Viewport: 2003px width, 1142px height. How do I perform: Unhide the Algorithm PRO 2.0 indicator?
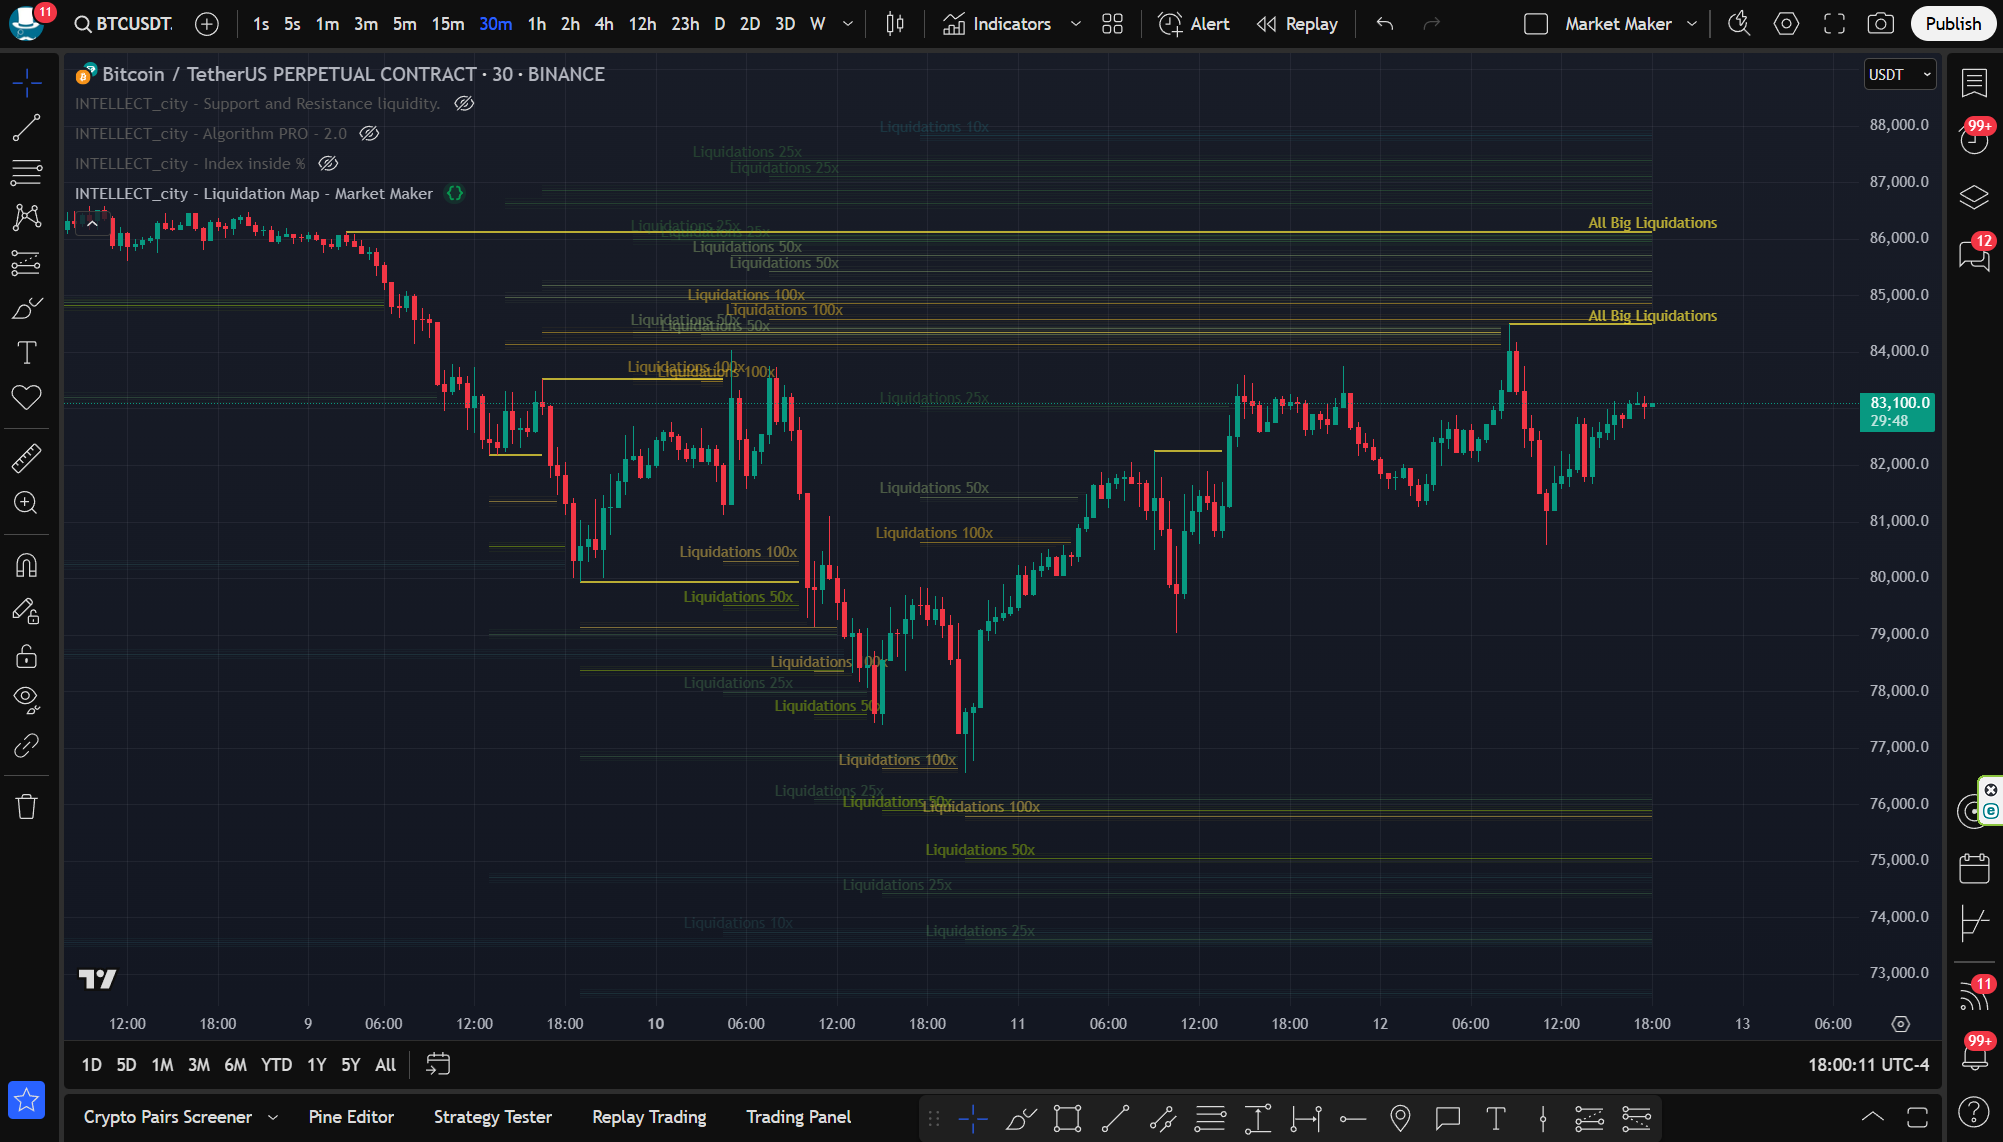pyautogui.click(x=369, y=134)
